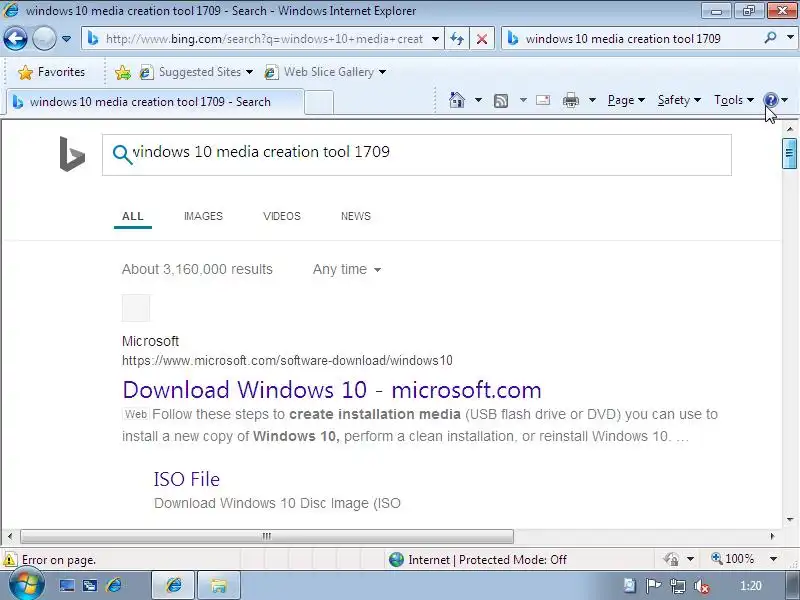The width and height of the screenshot is (800, 600).
Task: Open a new blank tab
Action: point(319,102)
